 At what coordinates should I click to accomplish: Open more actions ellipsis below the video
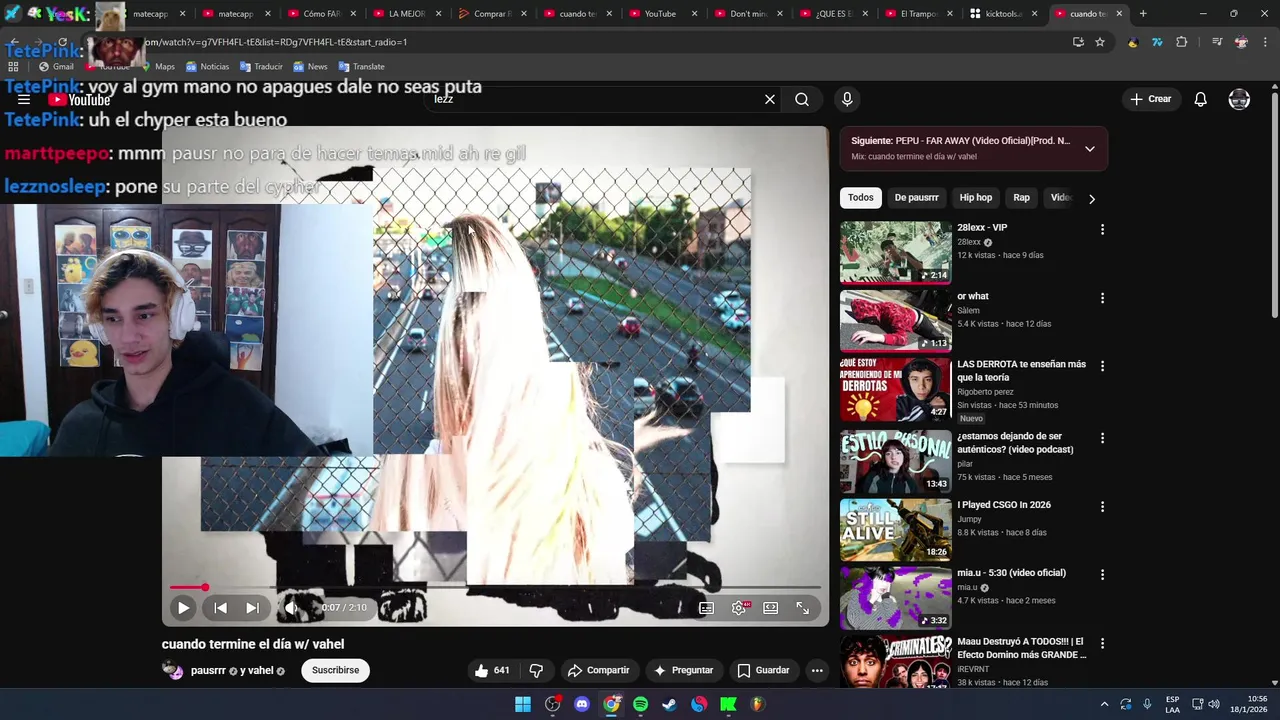click(817, 670)
